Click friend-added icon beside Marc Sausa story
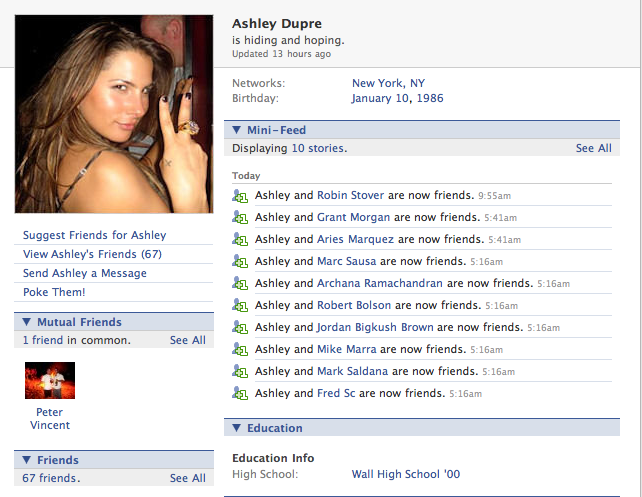Viewport: 642px width, 497px height. coord(240,262)
